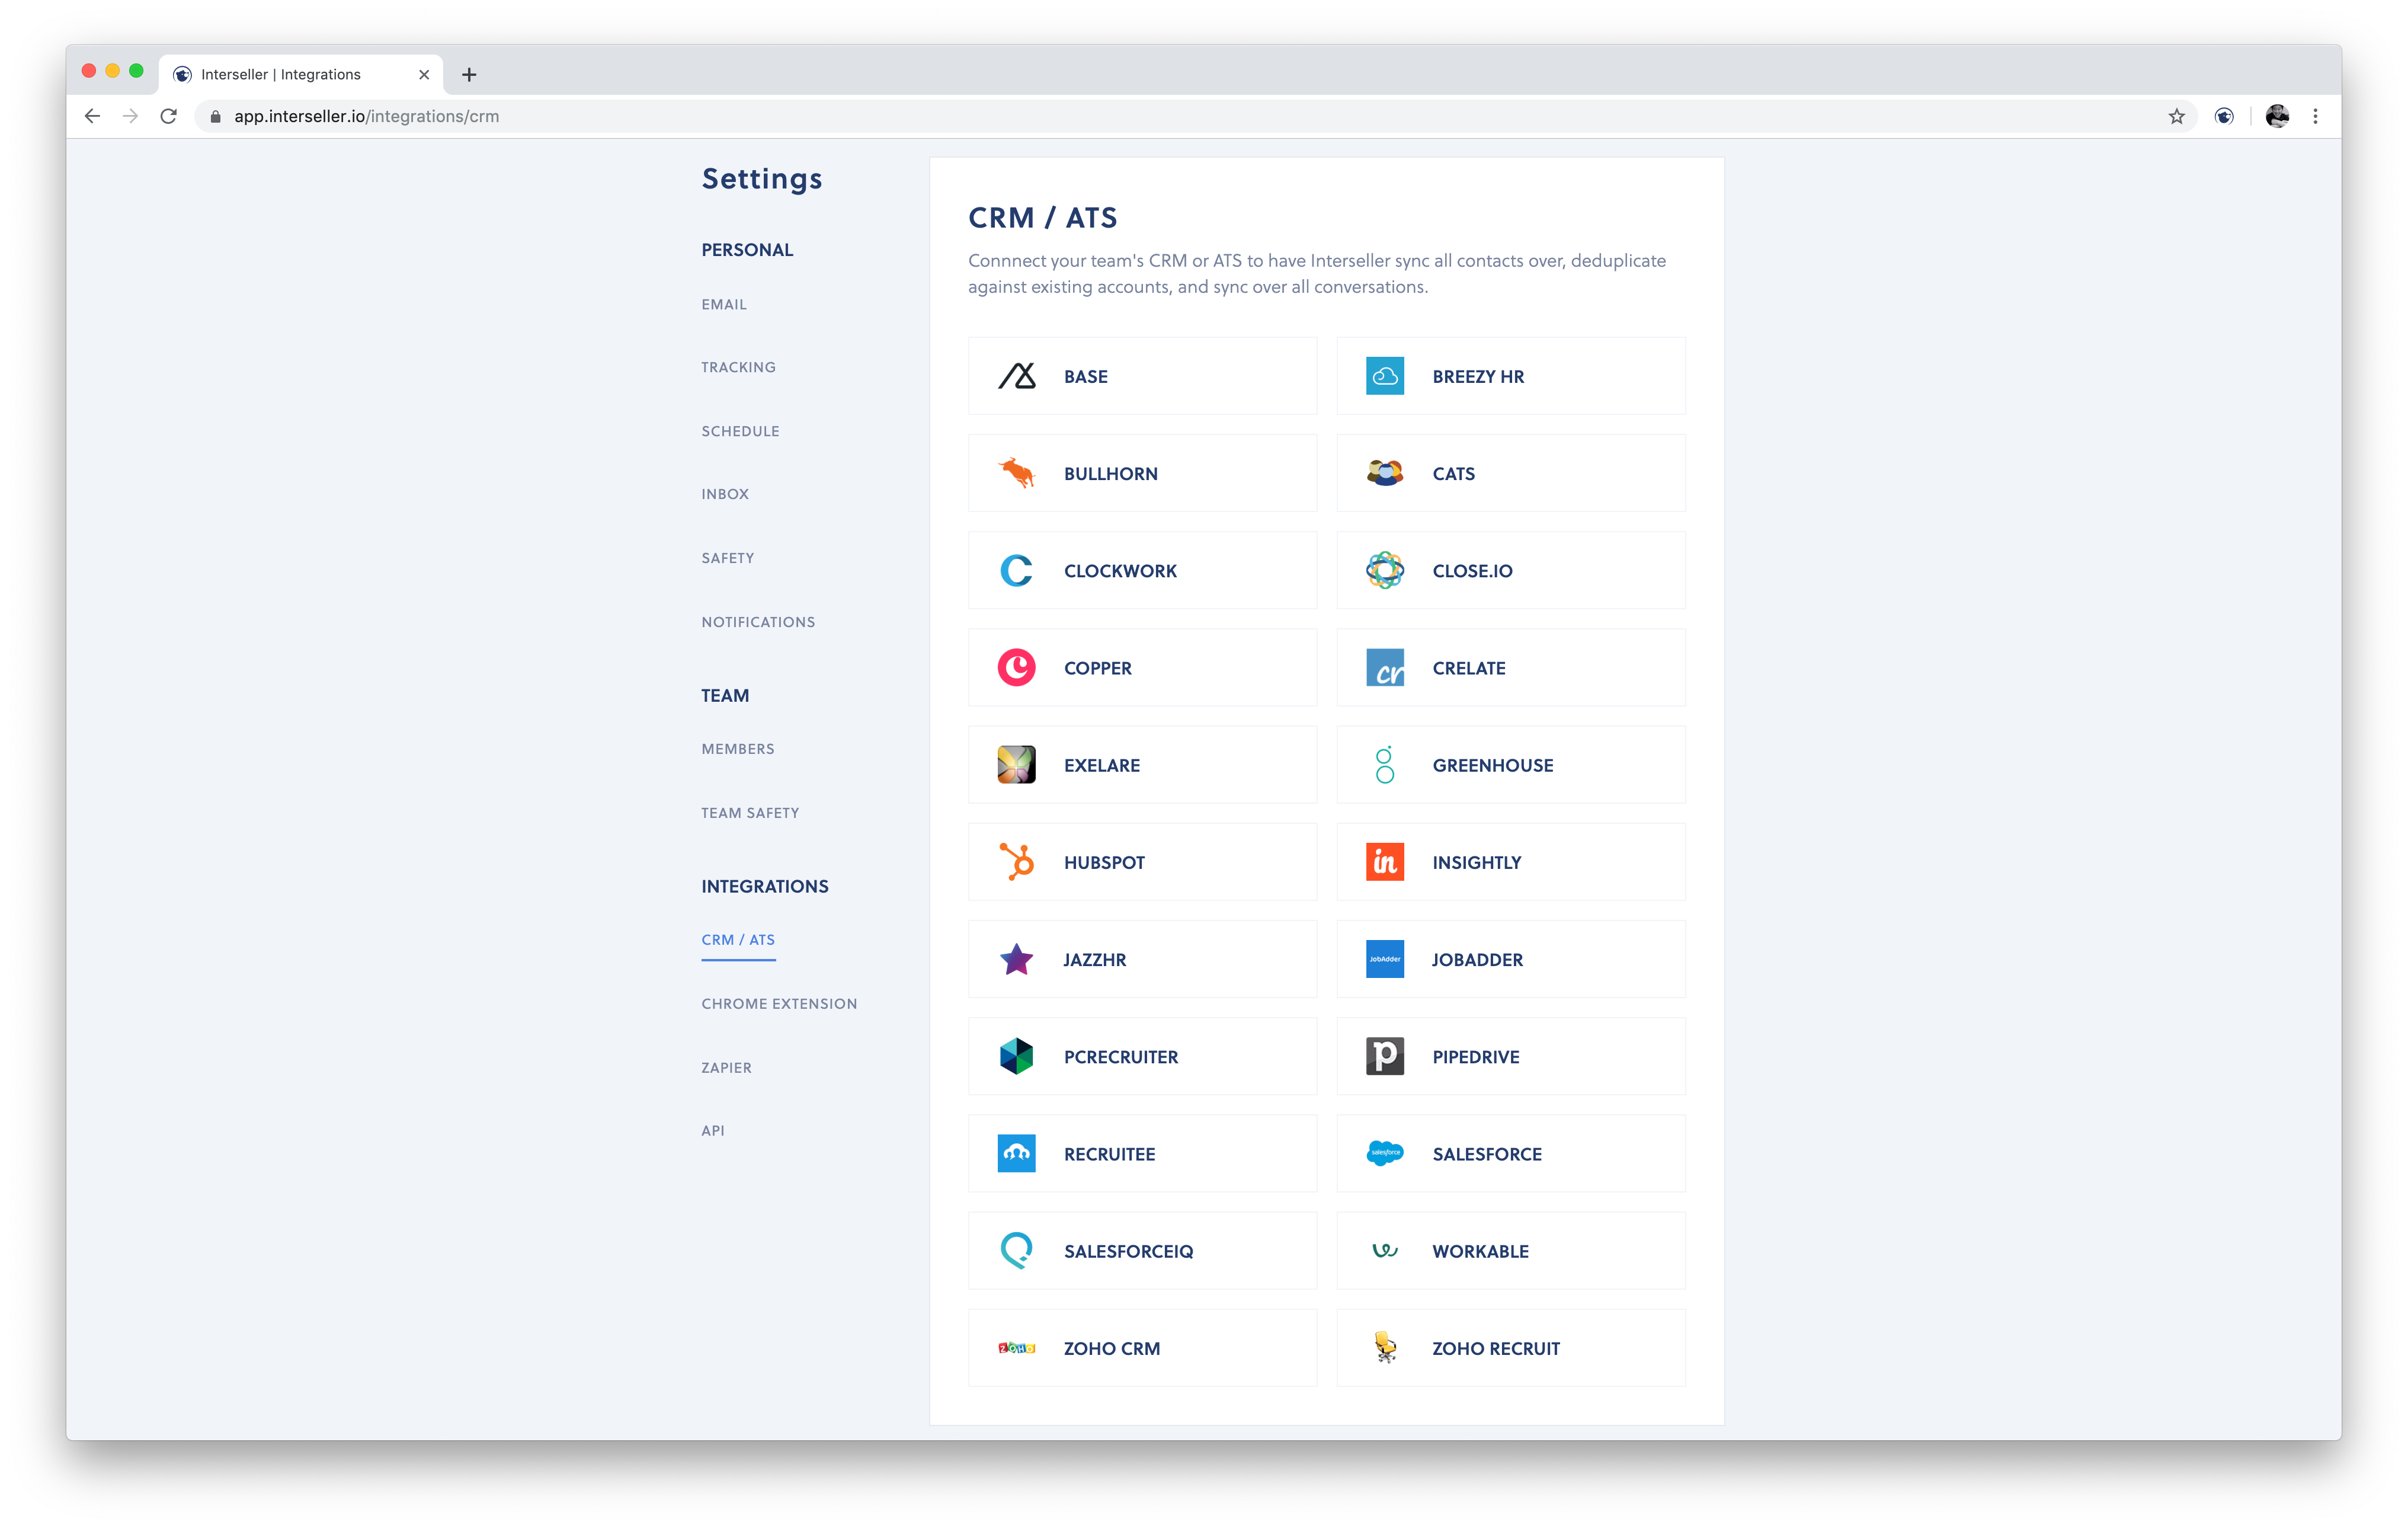The height and width of the screenshot is (1528, 2408).
Task: Click the BULLHORN integration label
Action: [1111, 474]
